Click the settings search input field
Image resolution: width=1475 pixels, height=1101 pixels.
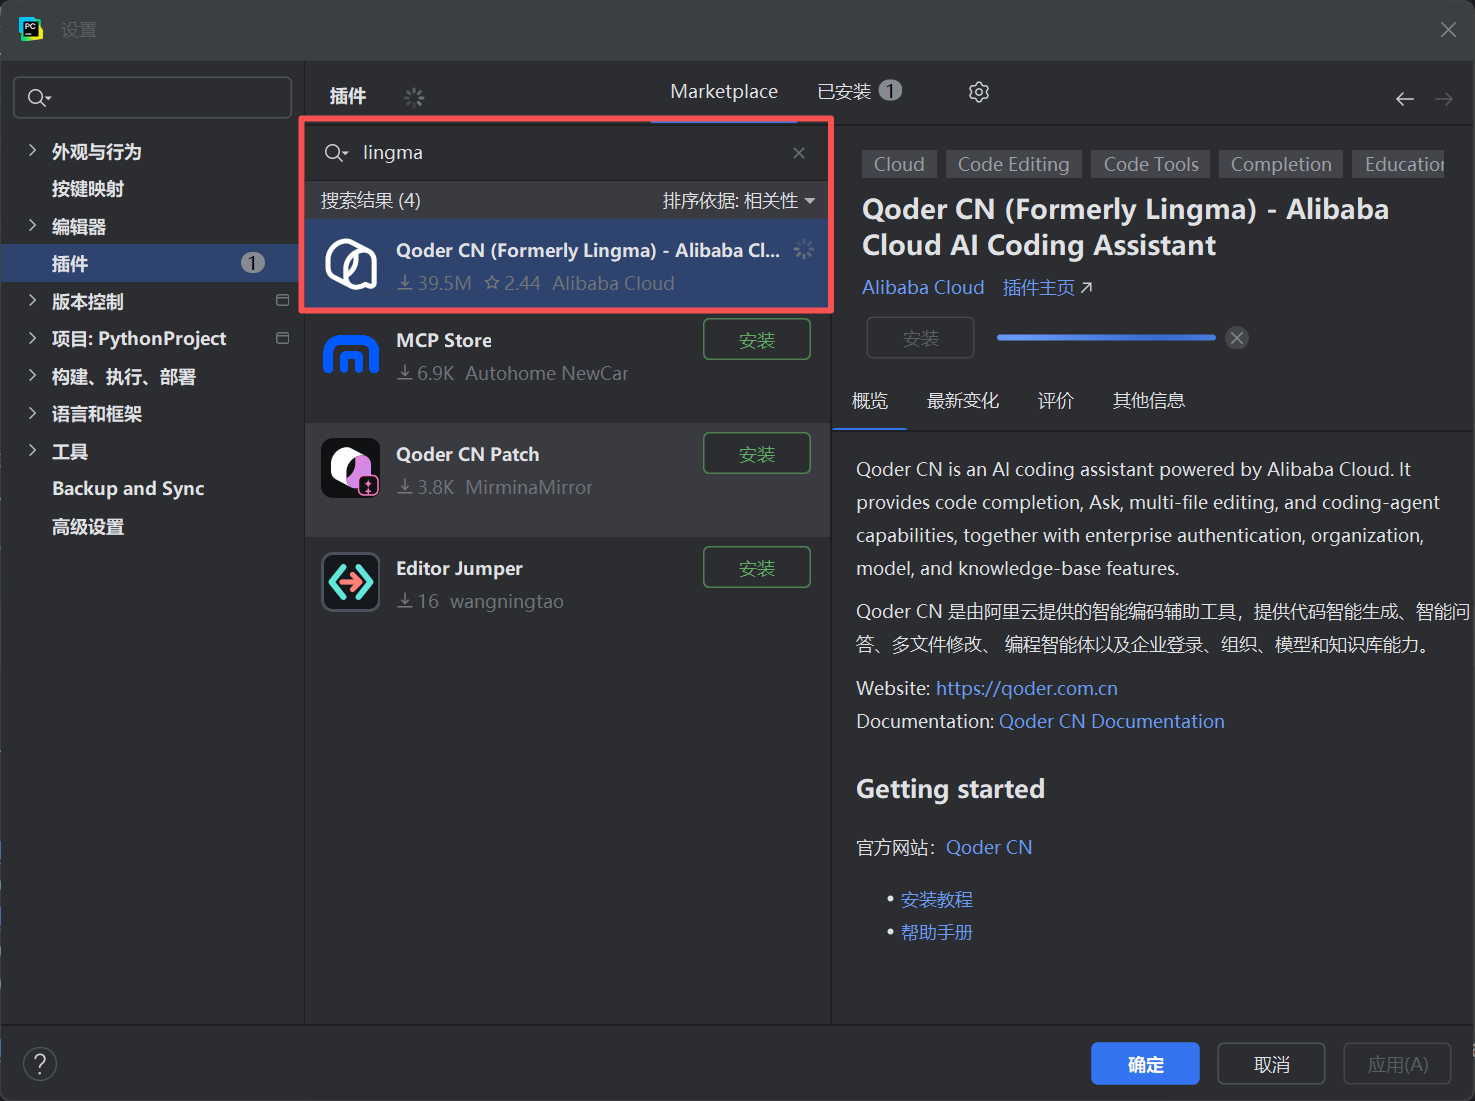tap(152, 98)
